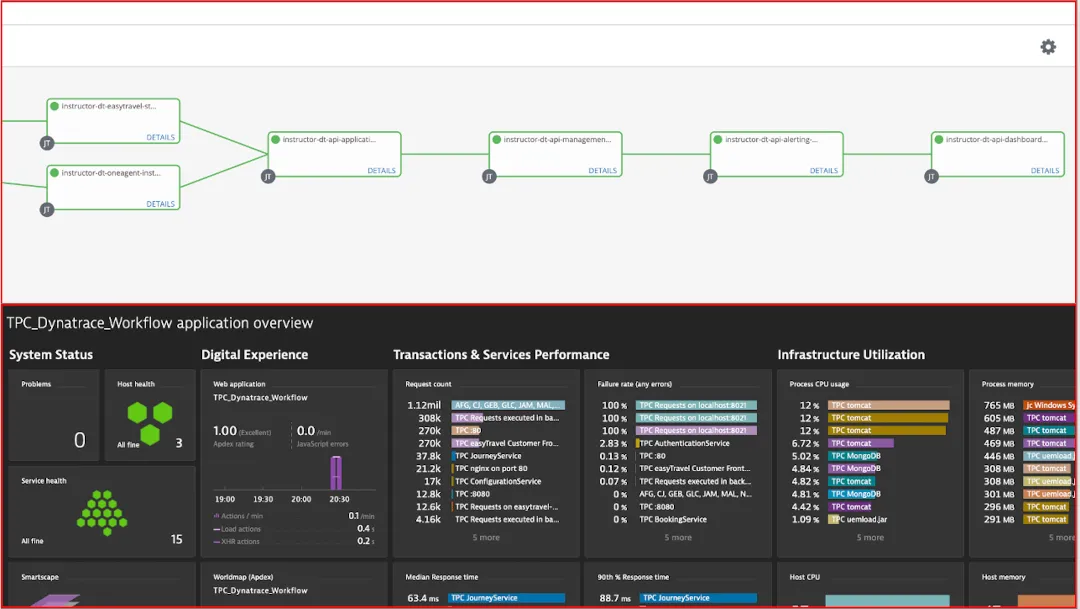Click the JT badge on instructor-dt-api-alerting node
Screen dimensions: 1080x609
point(710,176)
